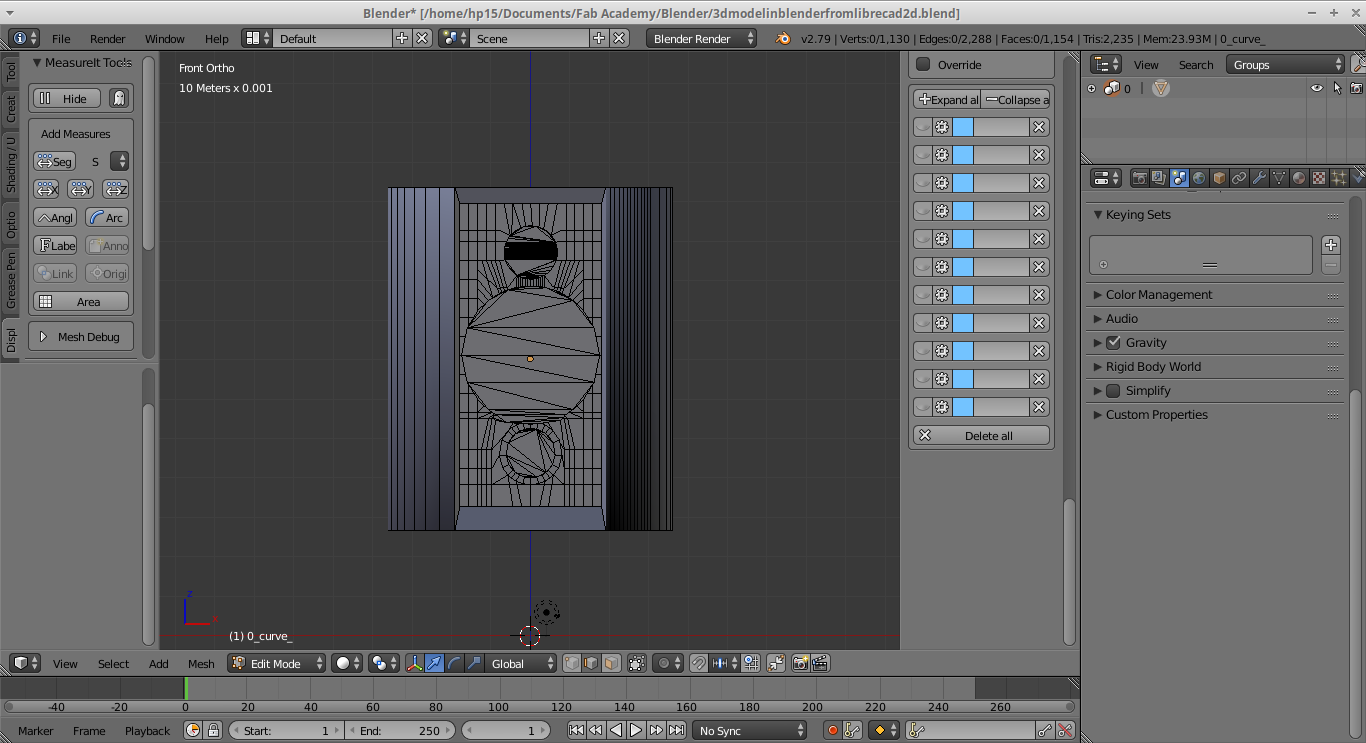Select the translate manipulator arrow icon
The image size is (1366, 743).
(x=435, y=663)
